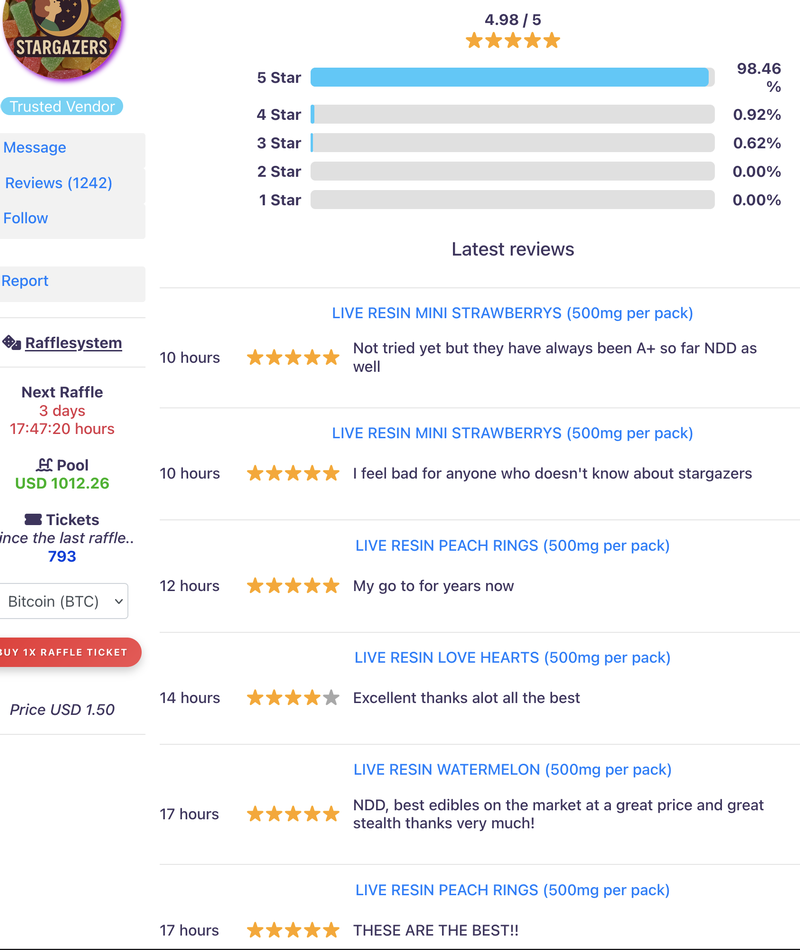Select Follow in the vendor sidebar
This screenshot has width=800, height=950.
click(26, 218)
